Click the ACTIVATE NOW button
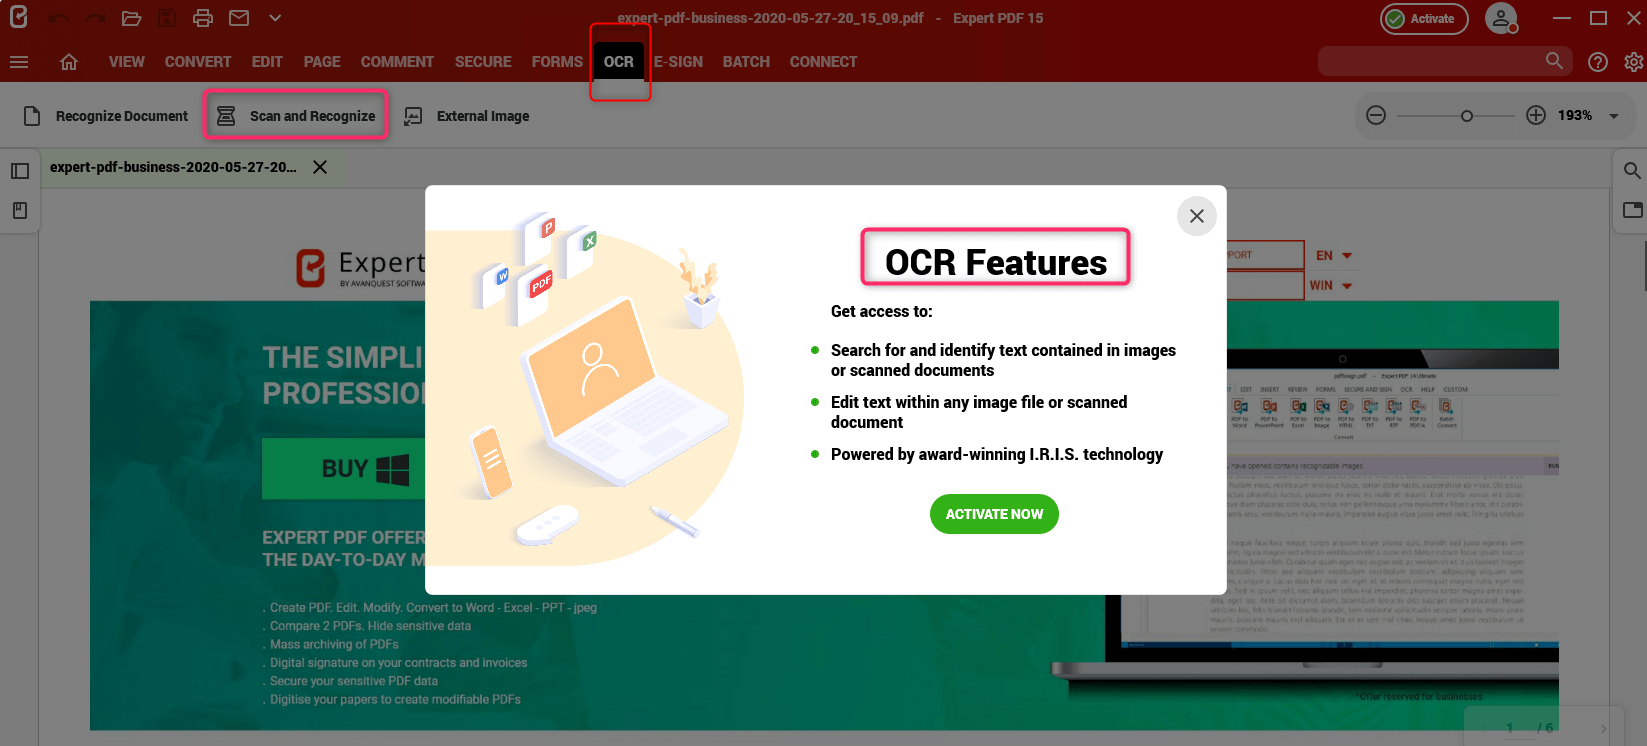 [994, 514]
